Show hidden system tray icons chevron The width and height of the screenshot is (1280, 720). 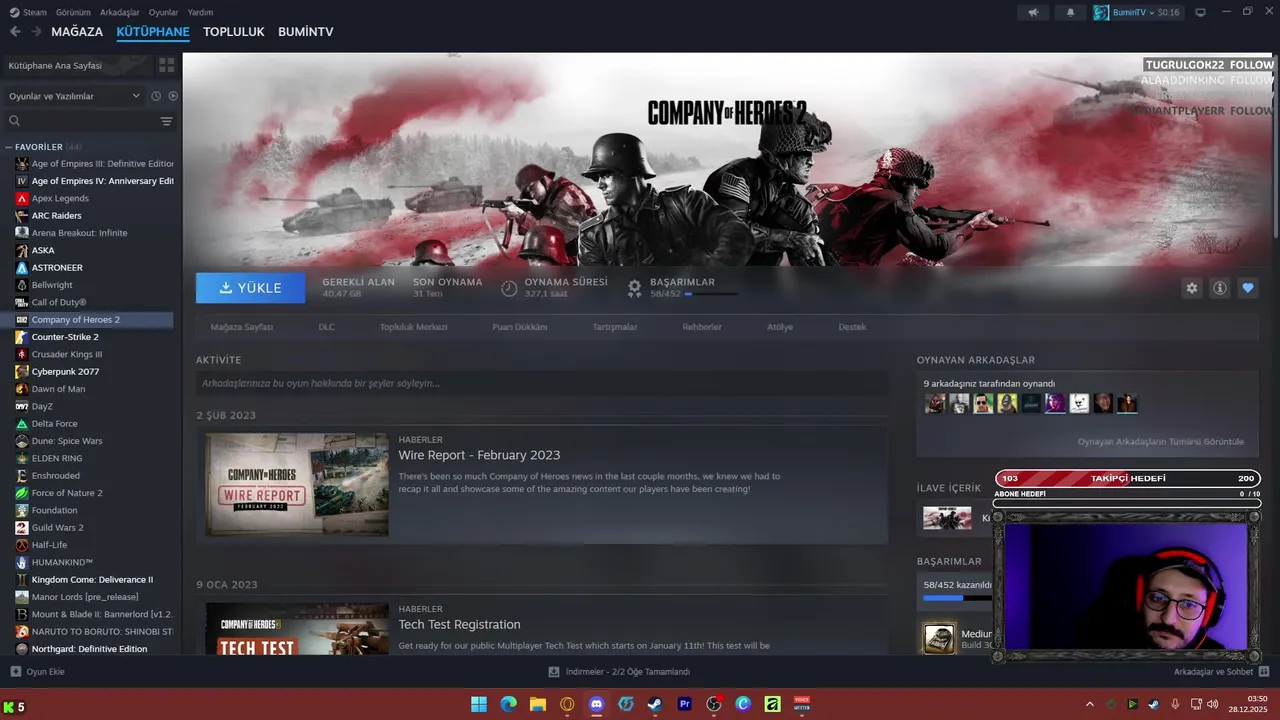pos(1090,704)
